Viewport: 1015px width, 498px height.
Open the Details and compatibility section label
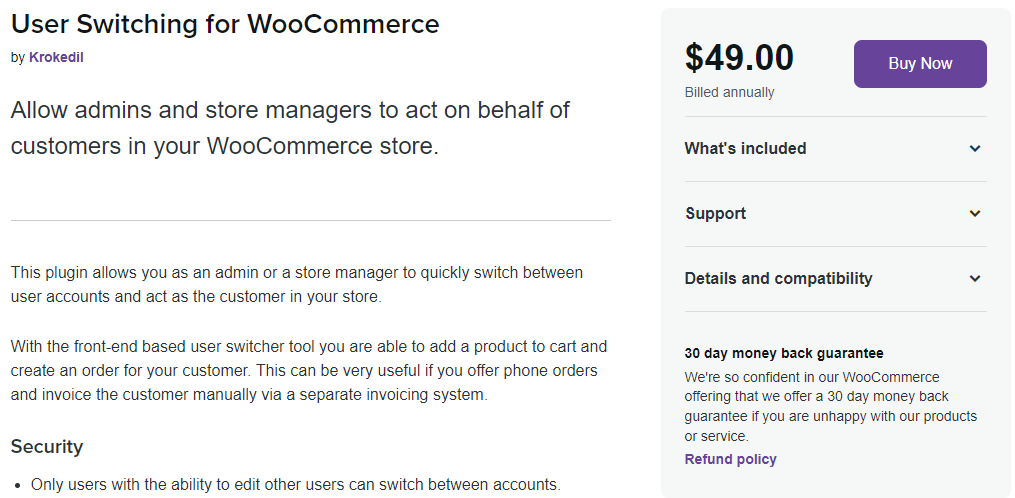click(778, 279)
